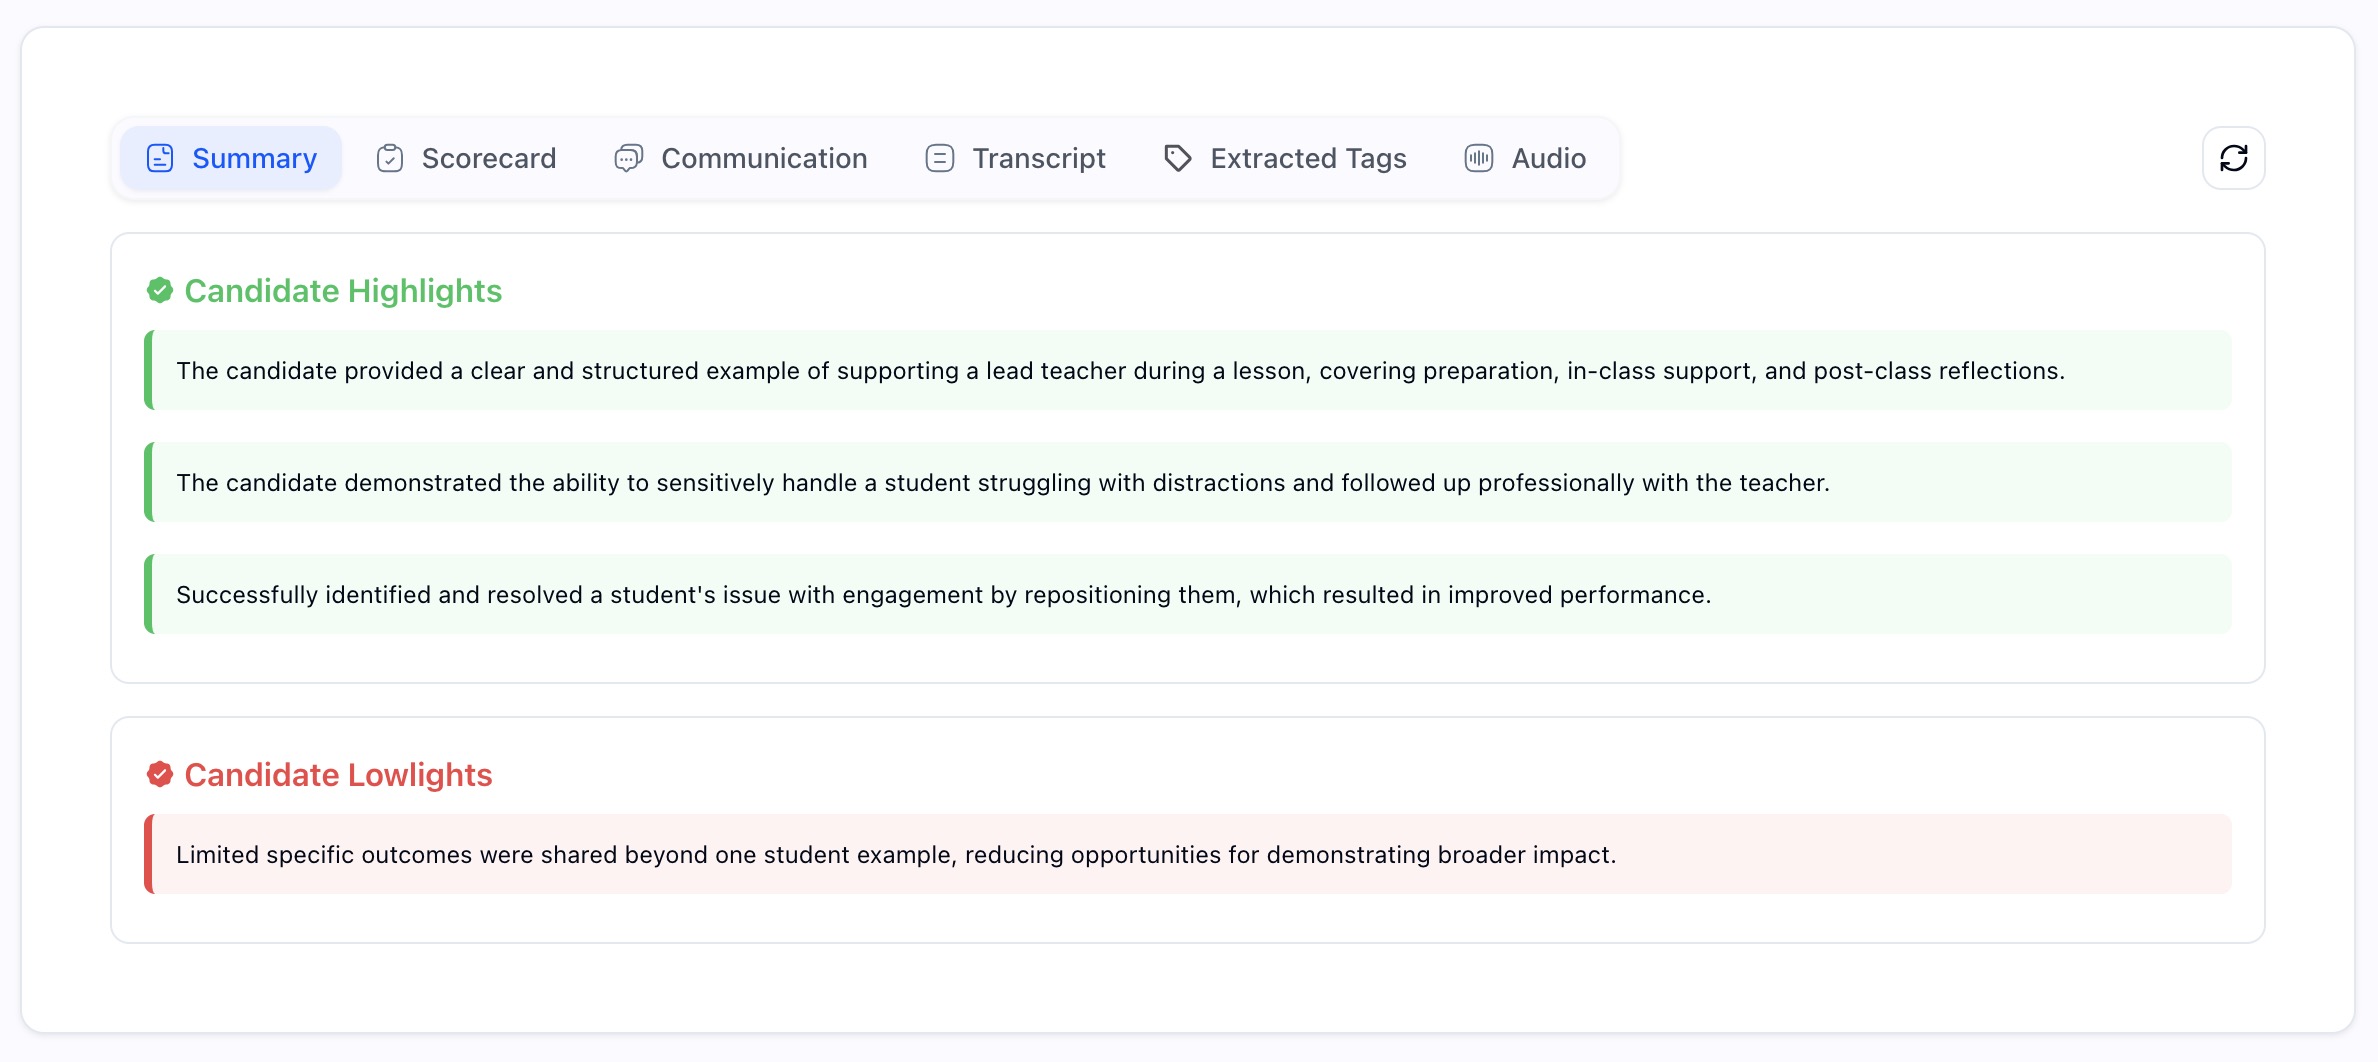Click the green check badge beside Candidate Highlights
This screenshot has height=1062, width=2378.
point(160,291)
